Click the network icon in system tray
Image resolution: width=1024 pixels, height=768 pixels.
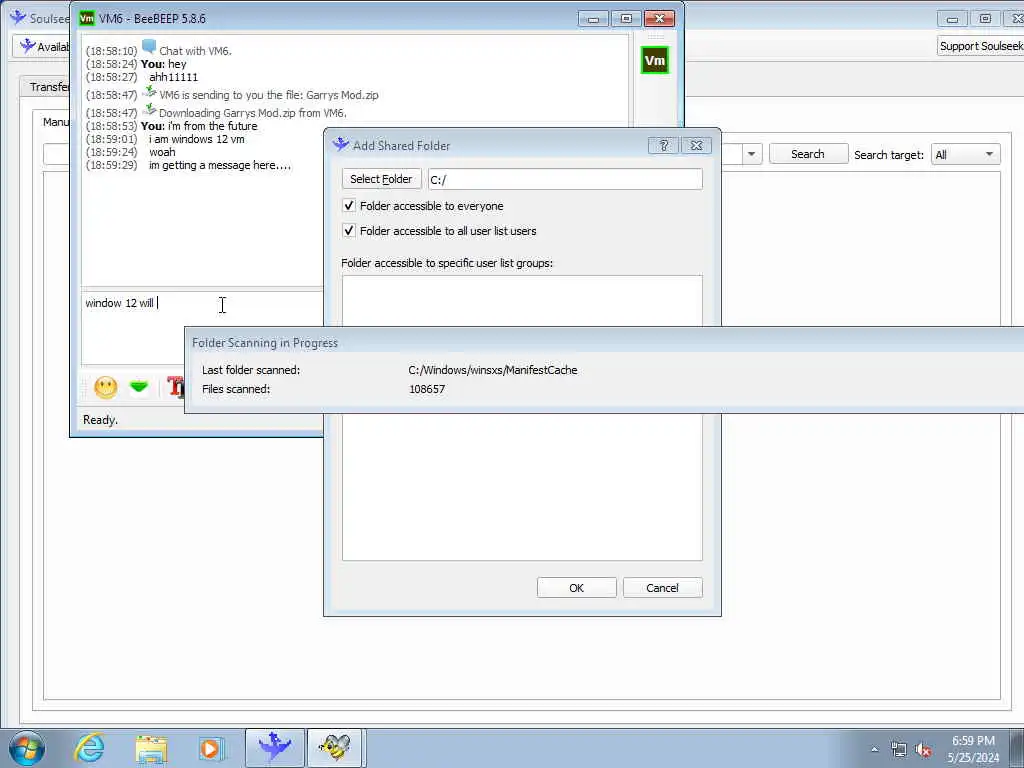899,749
